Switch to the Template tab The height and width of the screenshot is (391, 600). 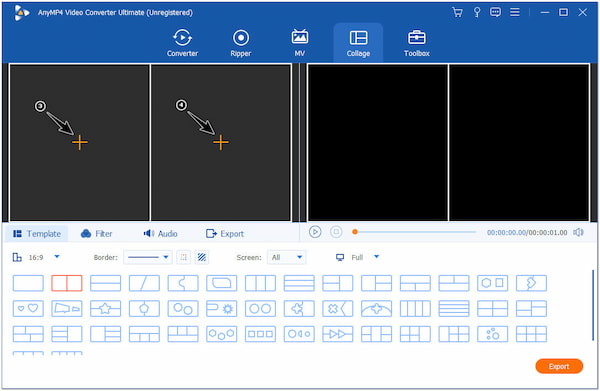[37, 233]
